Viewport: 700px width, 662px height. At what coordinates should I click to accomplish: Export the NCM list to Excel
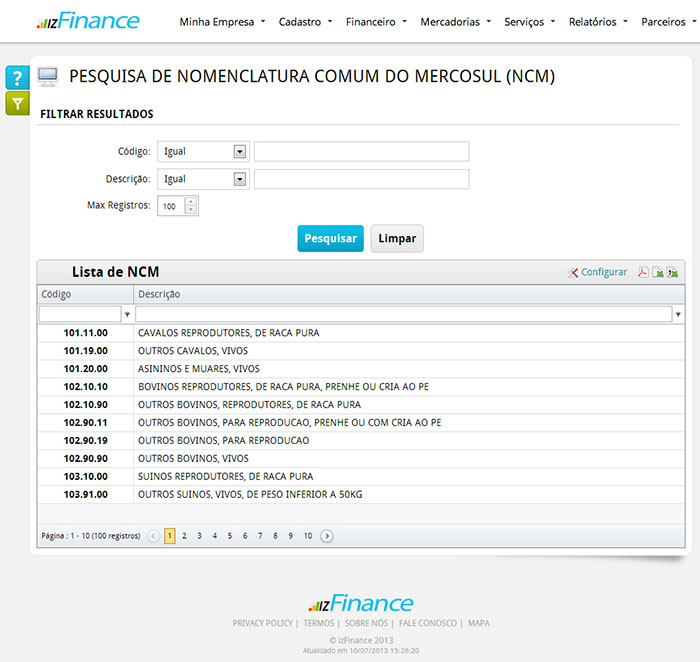tap(658, 272)
